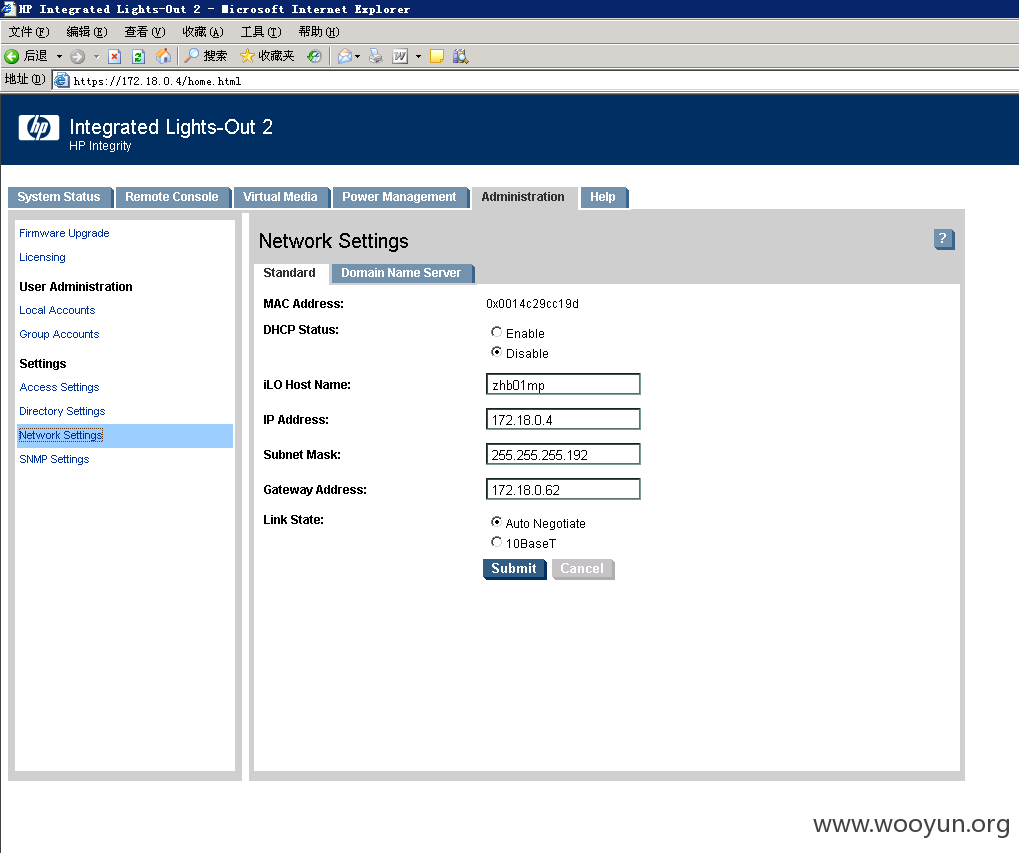Open the 帮助(H) menu
The height and width of the screenshot is (853, 1019).
(x=319, y=32)
